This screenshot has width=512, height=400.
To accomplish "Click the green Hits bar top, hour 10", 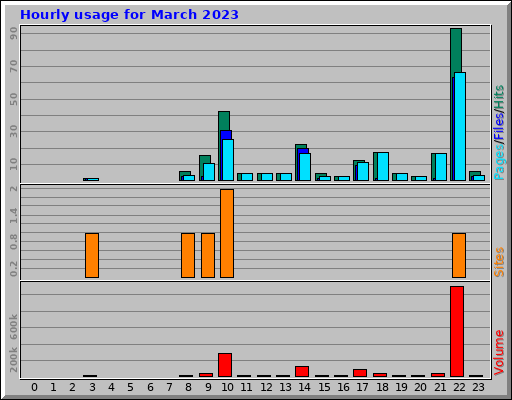I will 224,120.
